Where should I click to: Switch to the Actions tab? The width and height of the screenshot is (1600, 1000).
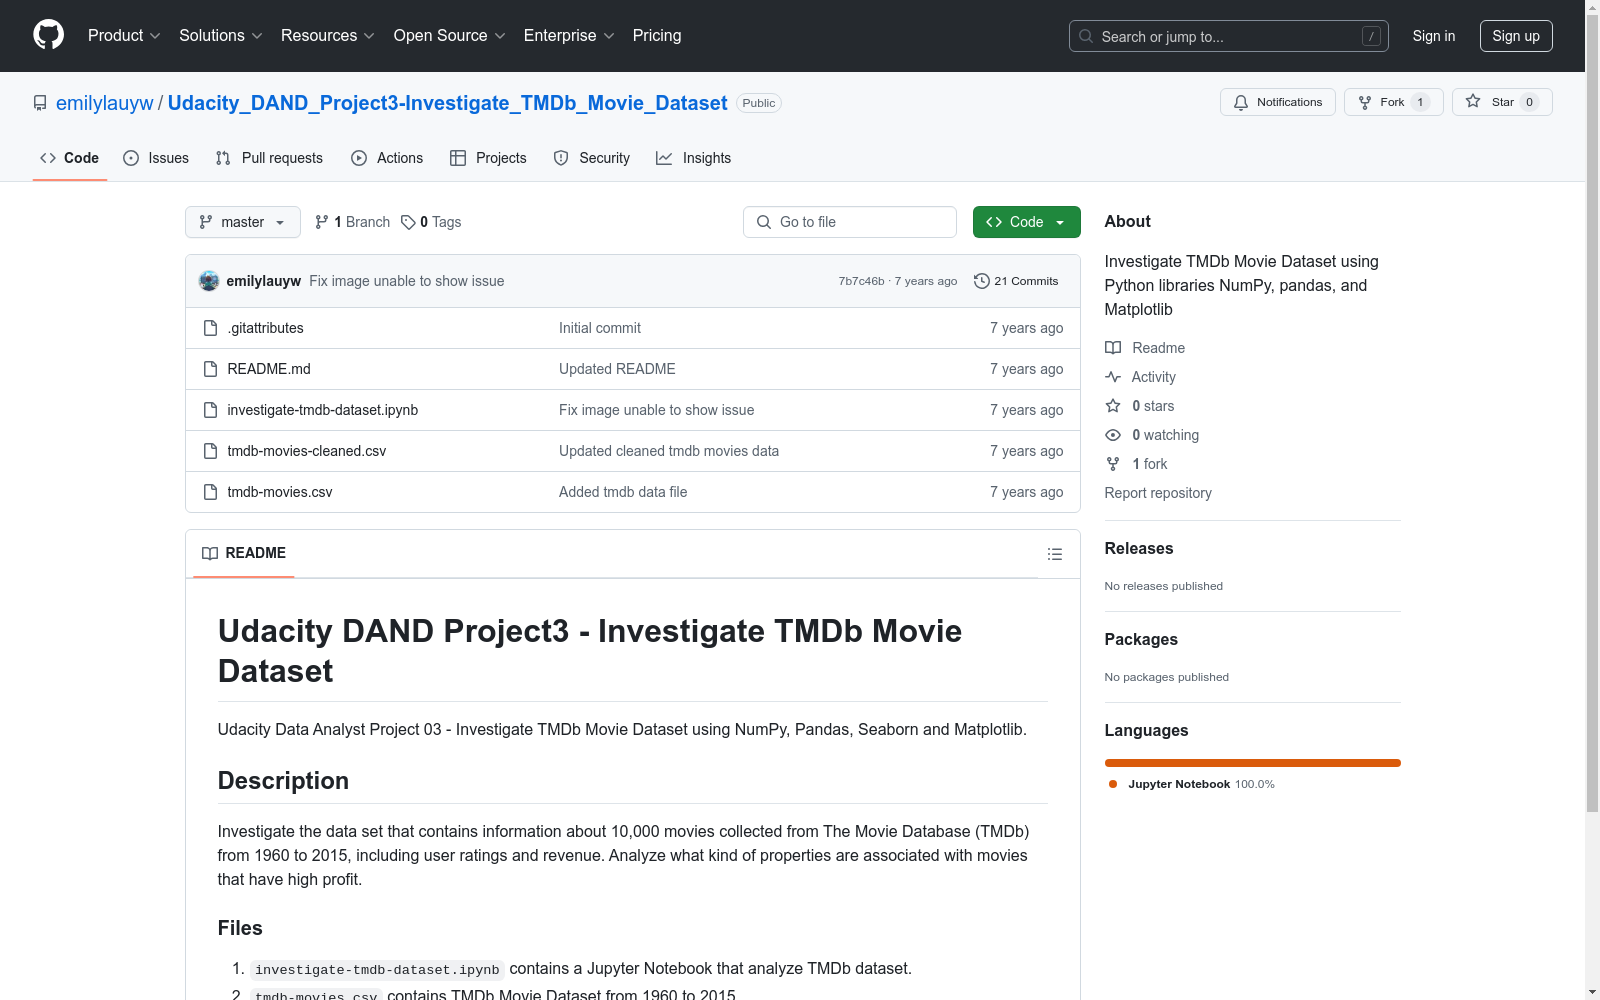click(x=387, y=158)
